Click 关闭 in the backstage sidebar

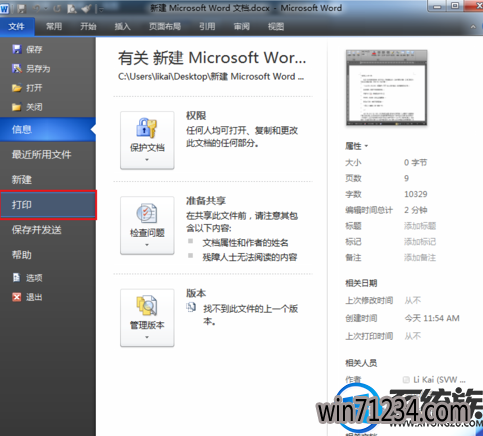27,107
